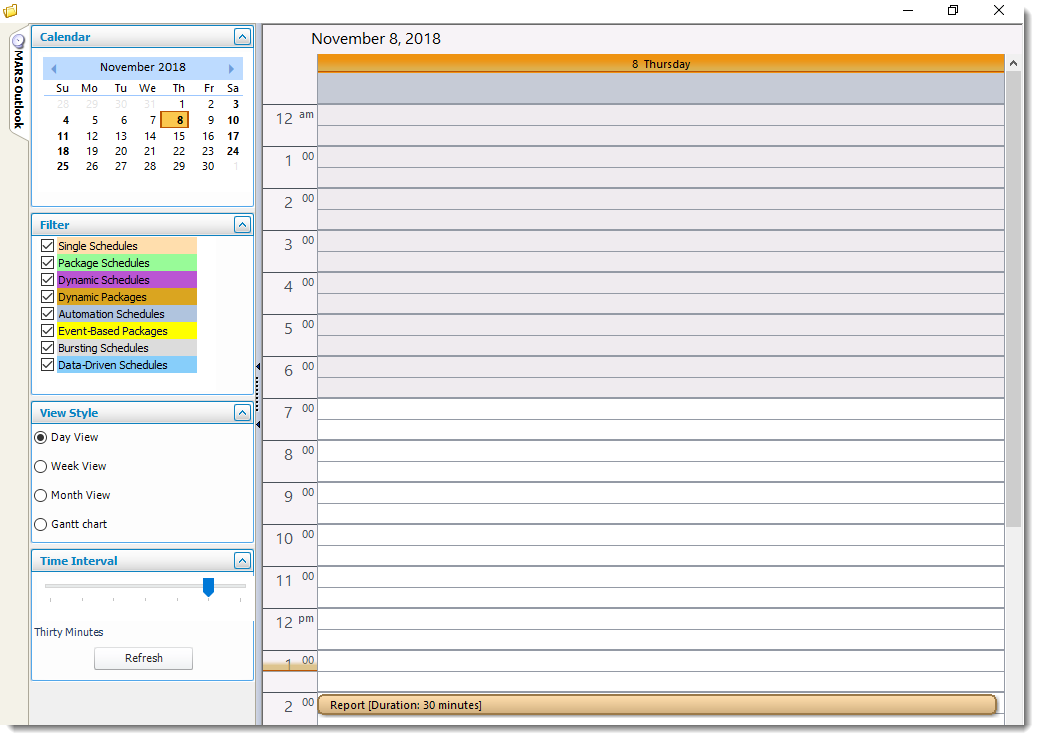Select November 30 in mini calendar
Viewport: 1039px width, 740px height.
tap(208, 166)
